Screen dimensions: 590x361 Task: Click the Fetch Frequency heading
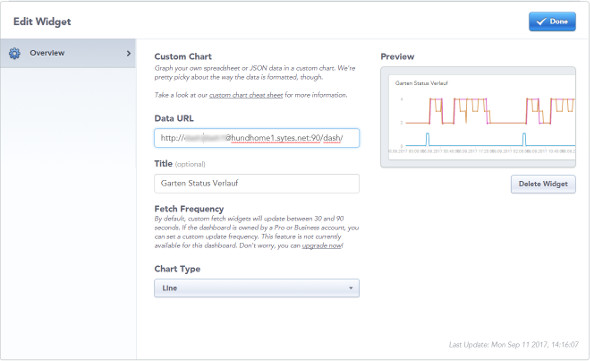click(189, 209)
